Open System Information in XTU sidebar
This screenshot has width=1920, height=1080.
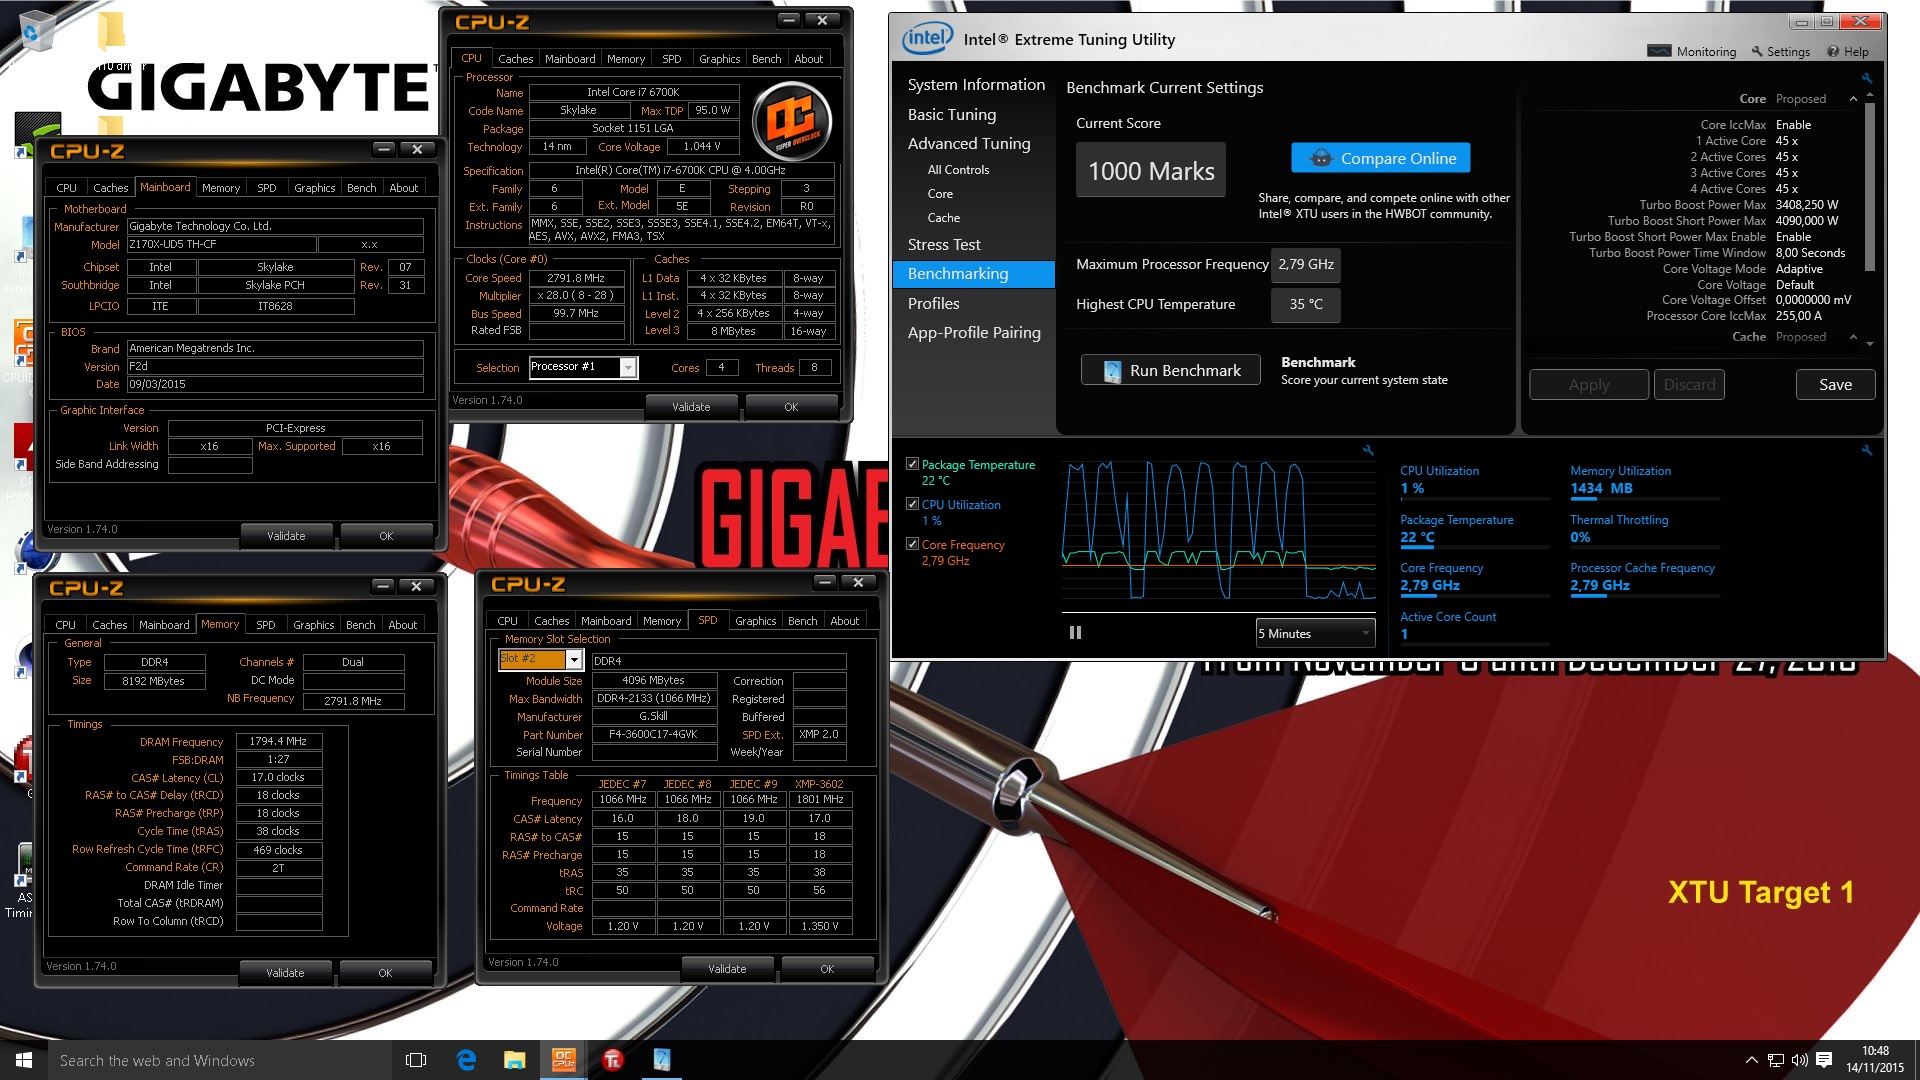click(975, 85)
